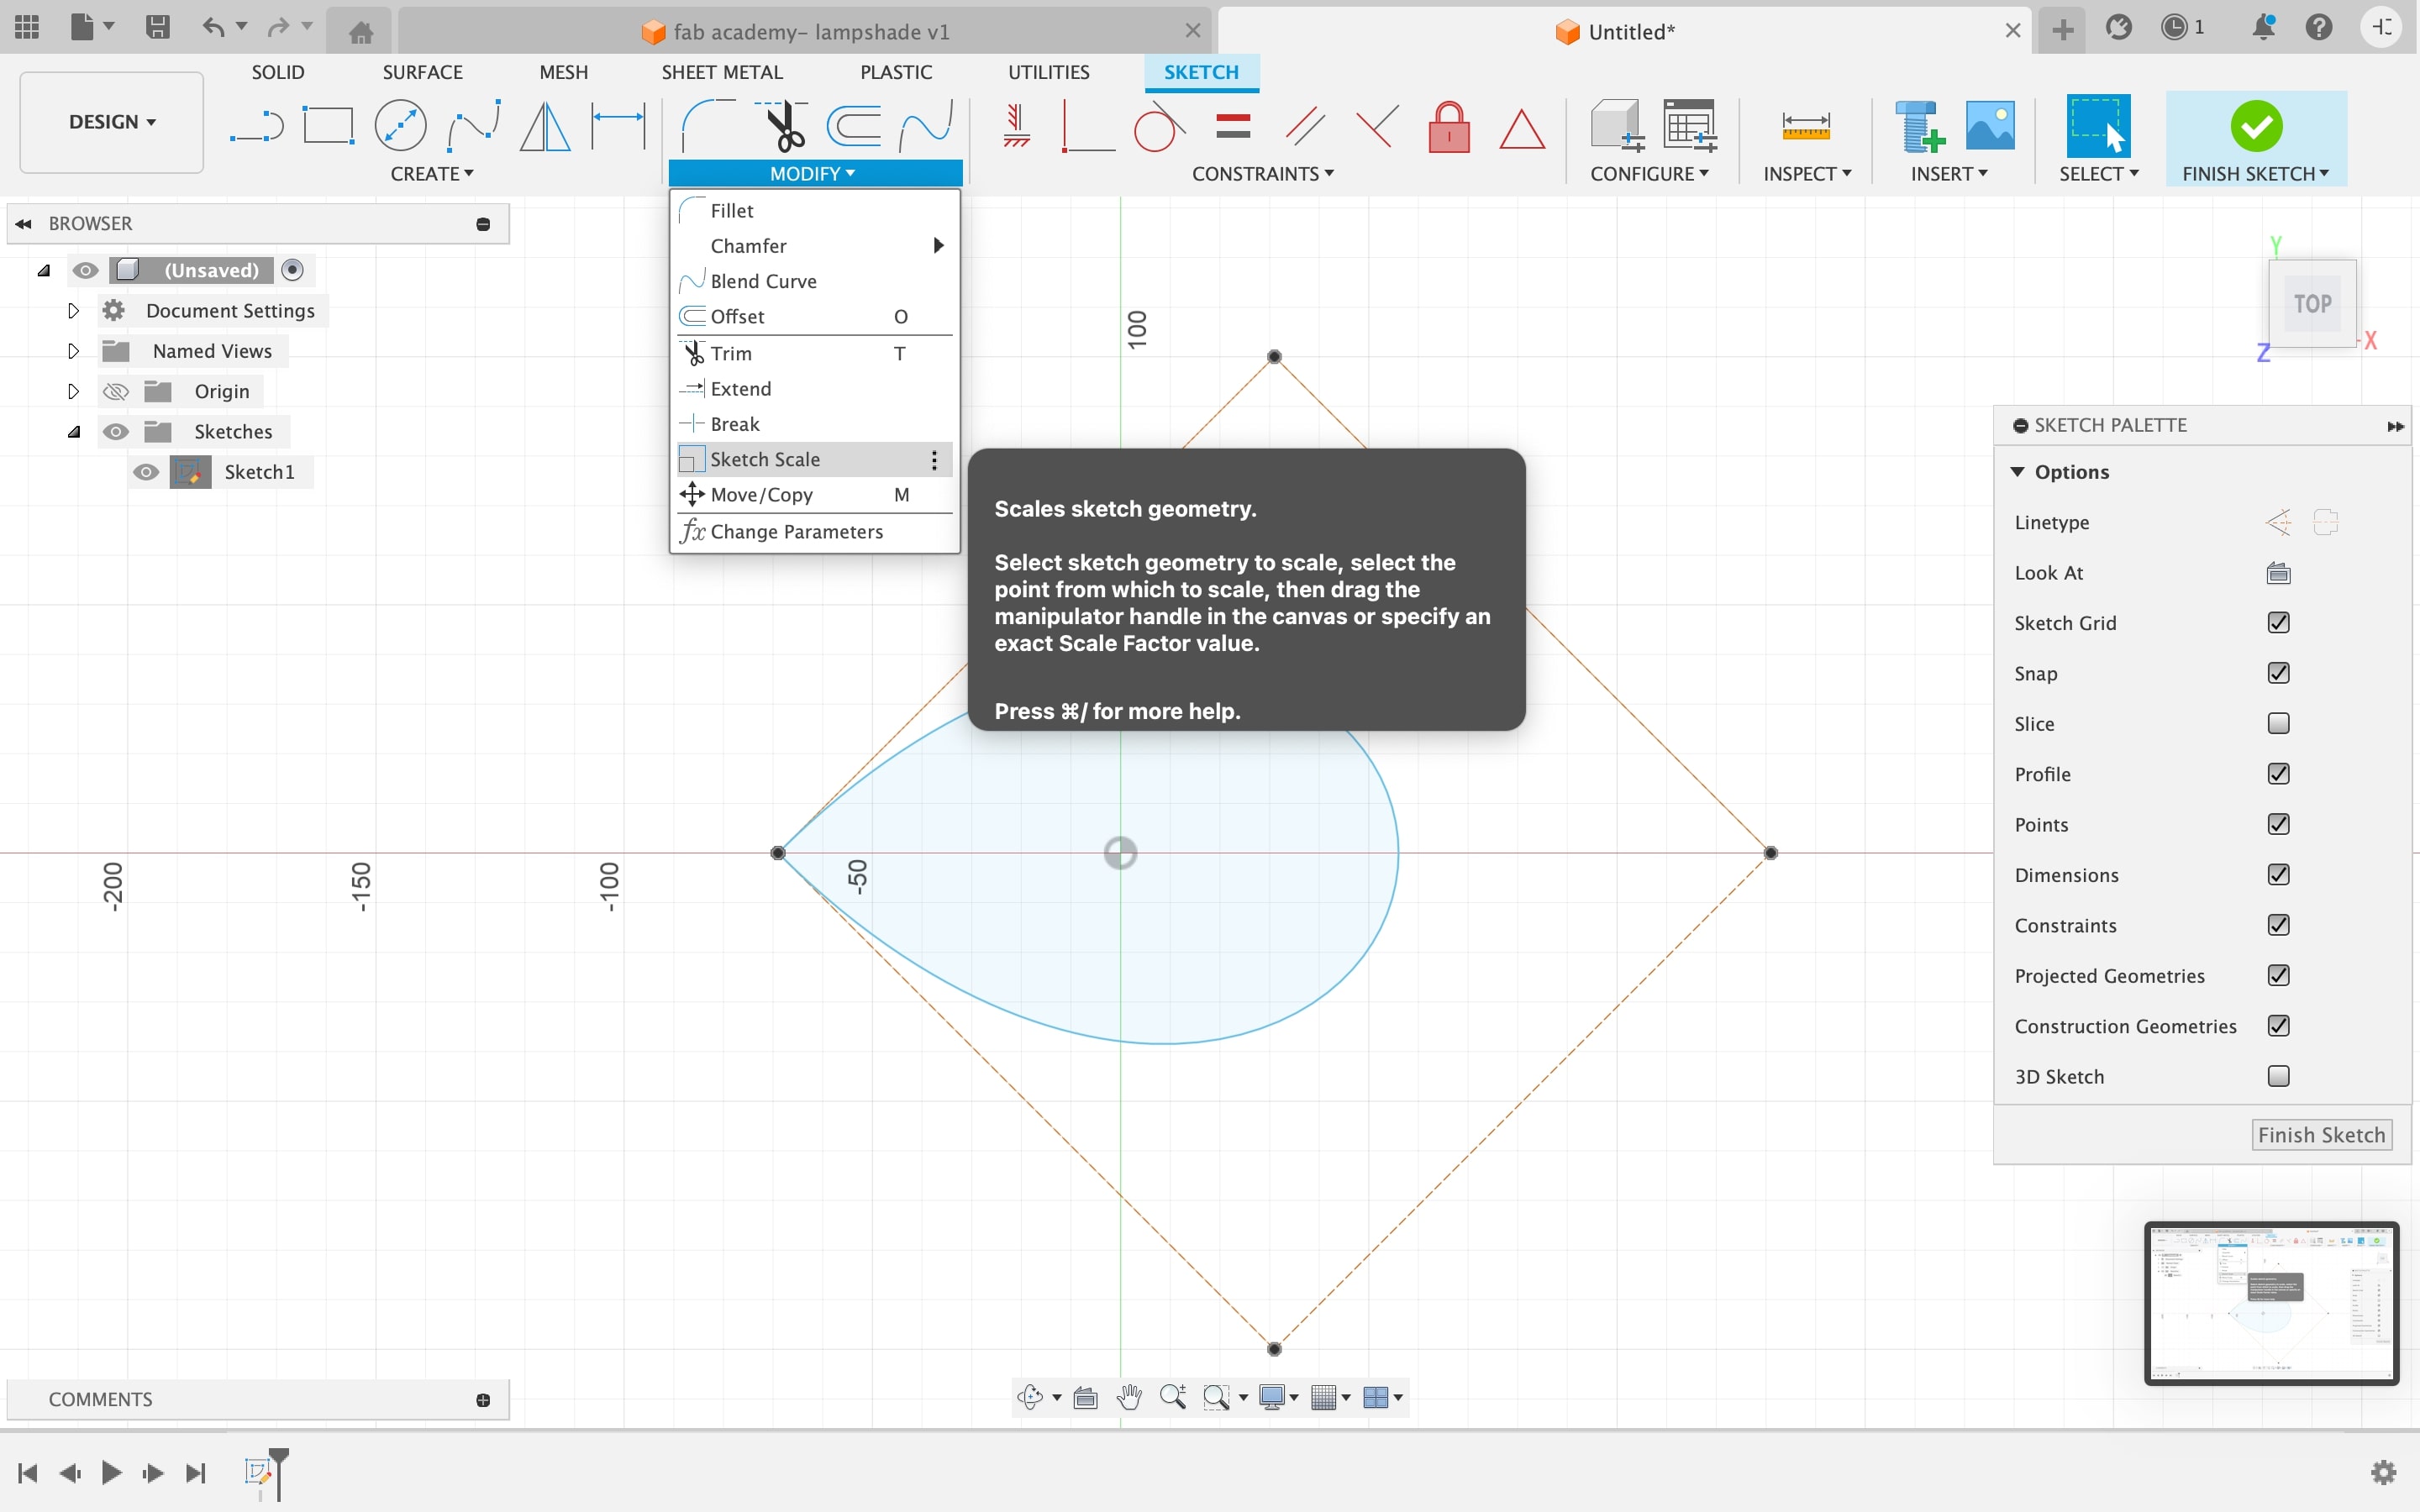
Task: Apply the Horizontal/Vertical constraint
Action: point(1016,127)
